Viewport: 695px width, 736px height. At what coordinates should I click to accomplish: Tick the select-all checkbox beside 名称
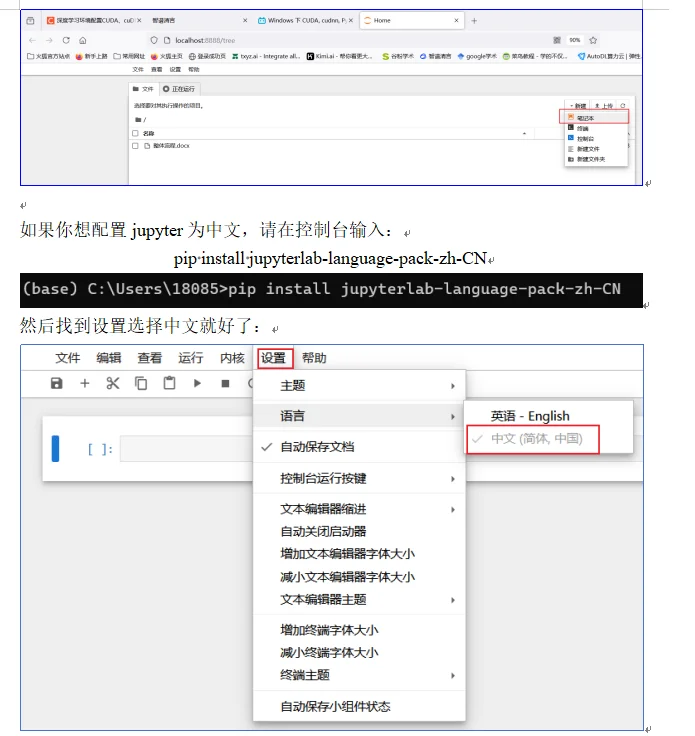pos(135,133)
